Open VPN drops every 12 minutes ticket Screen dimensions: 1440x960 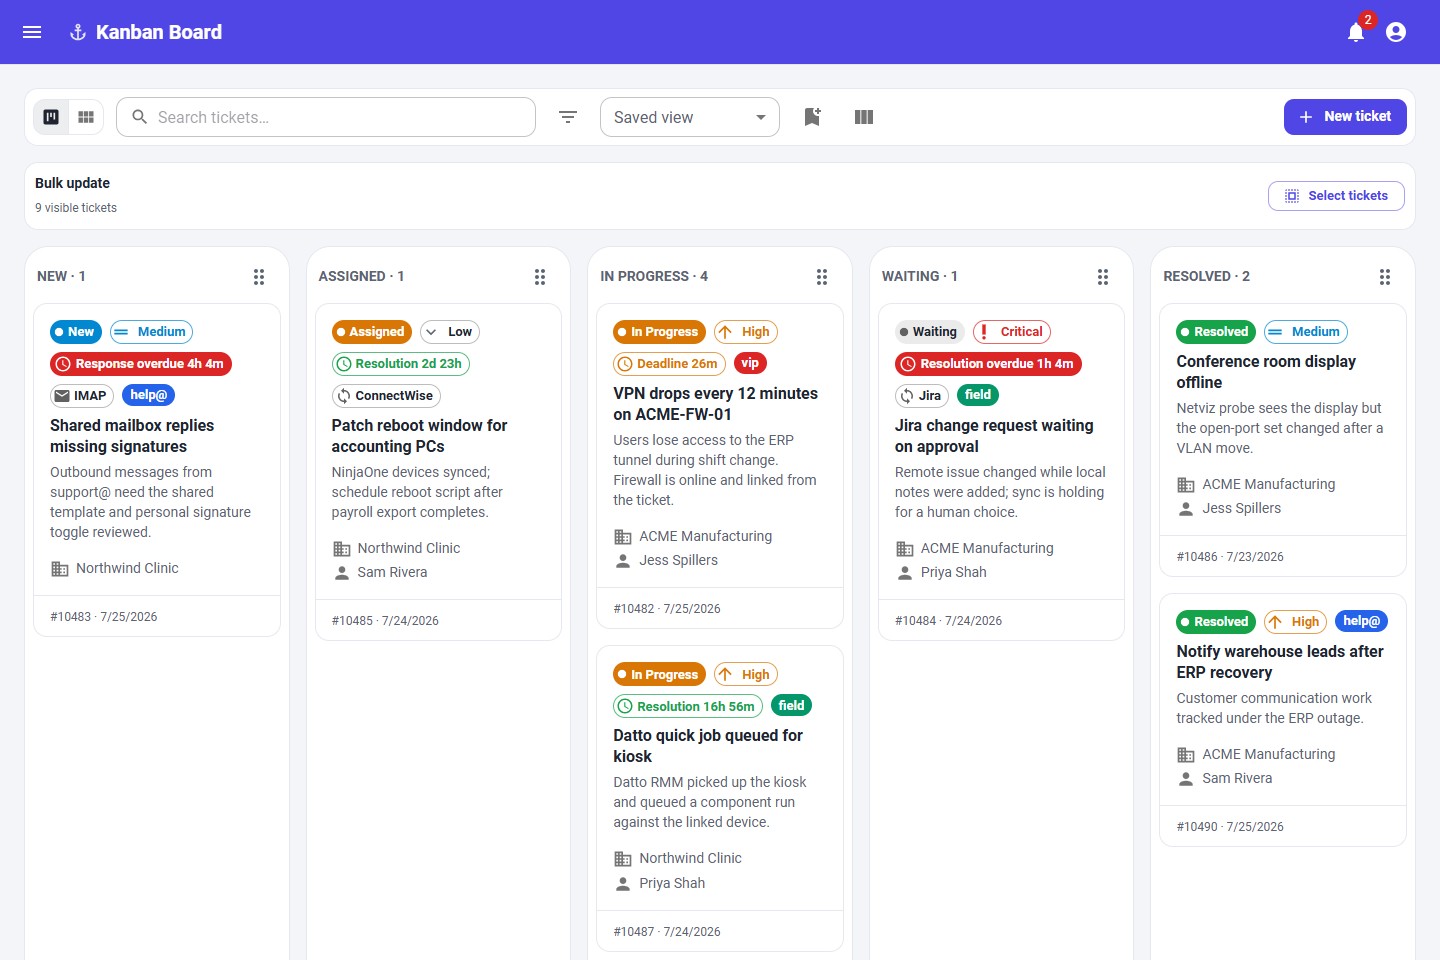pyautogui.click(x=715, y=404)
